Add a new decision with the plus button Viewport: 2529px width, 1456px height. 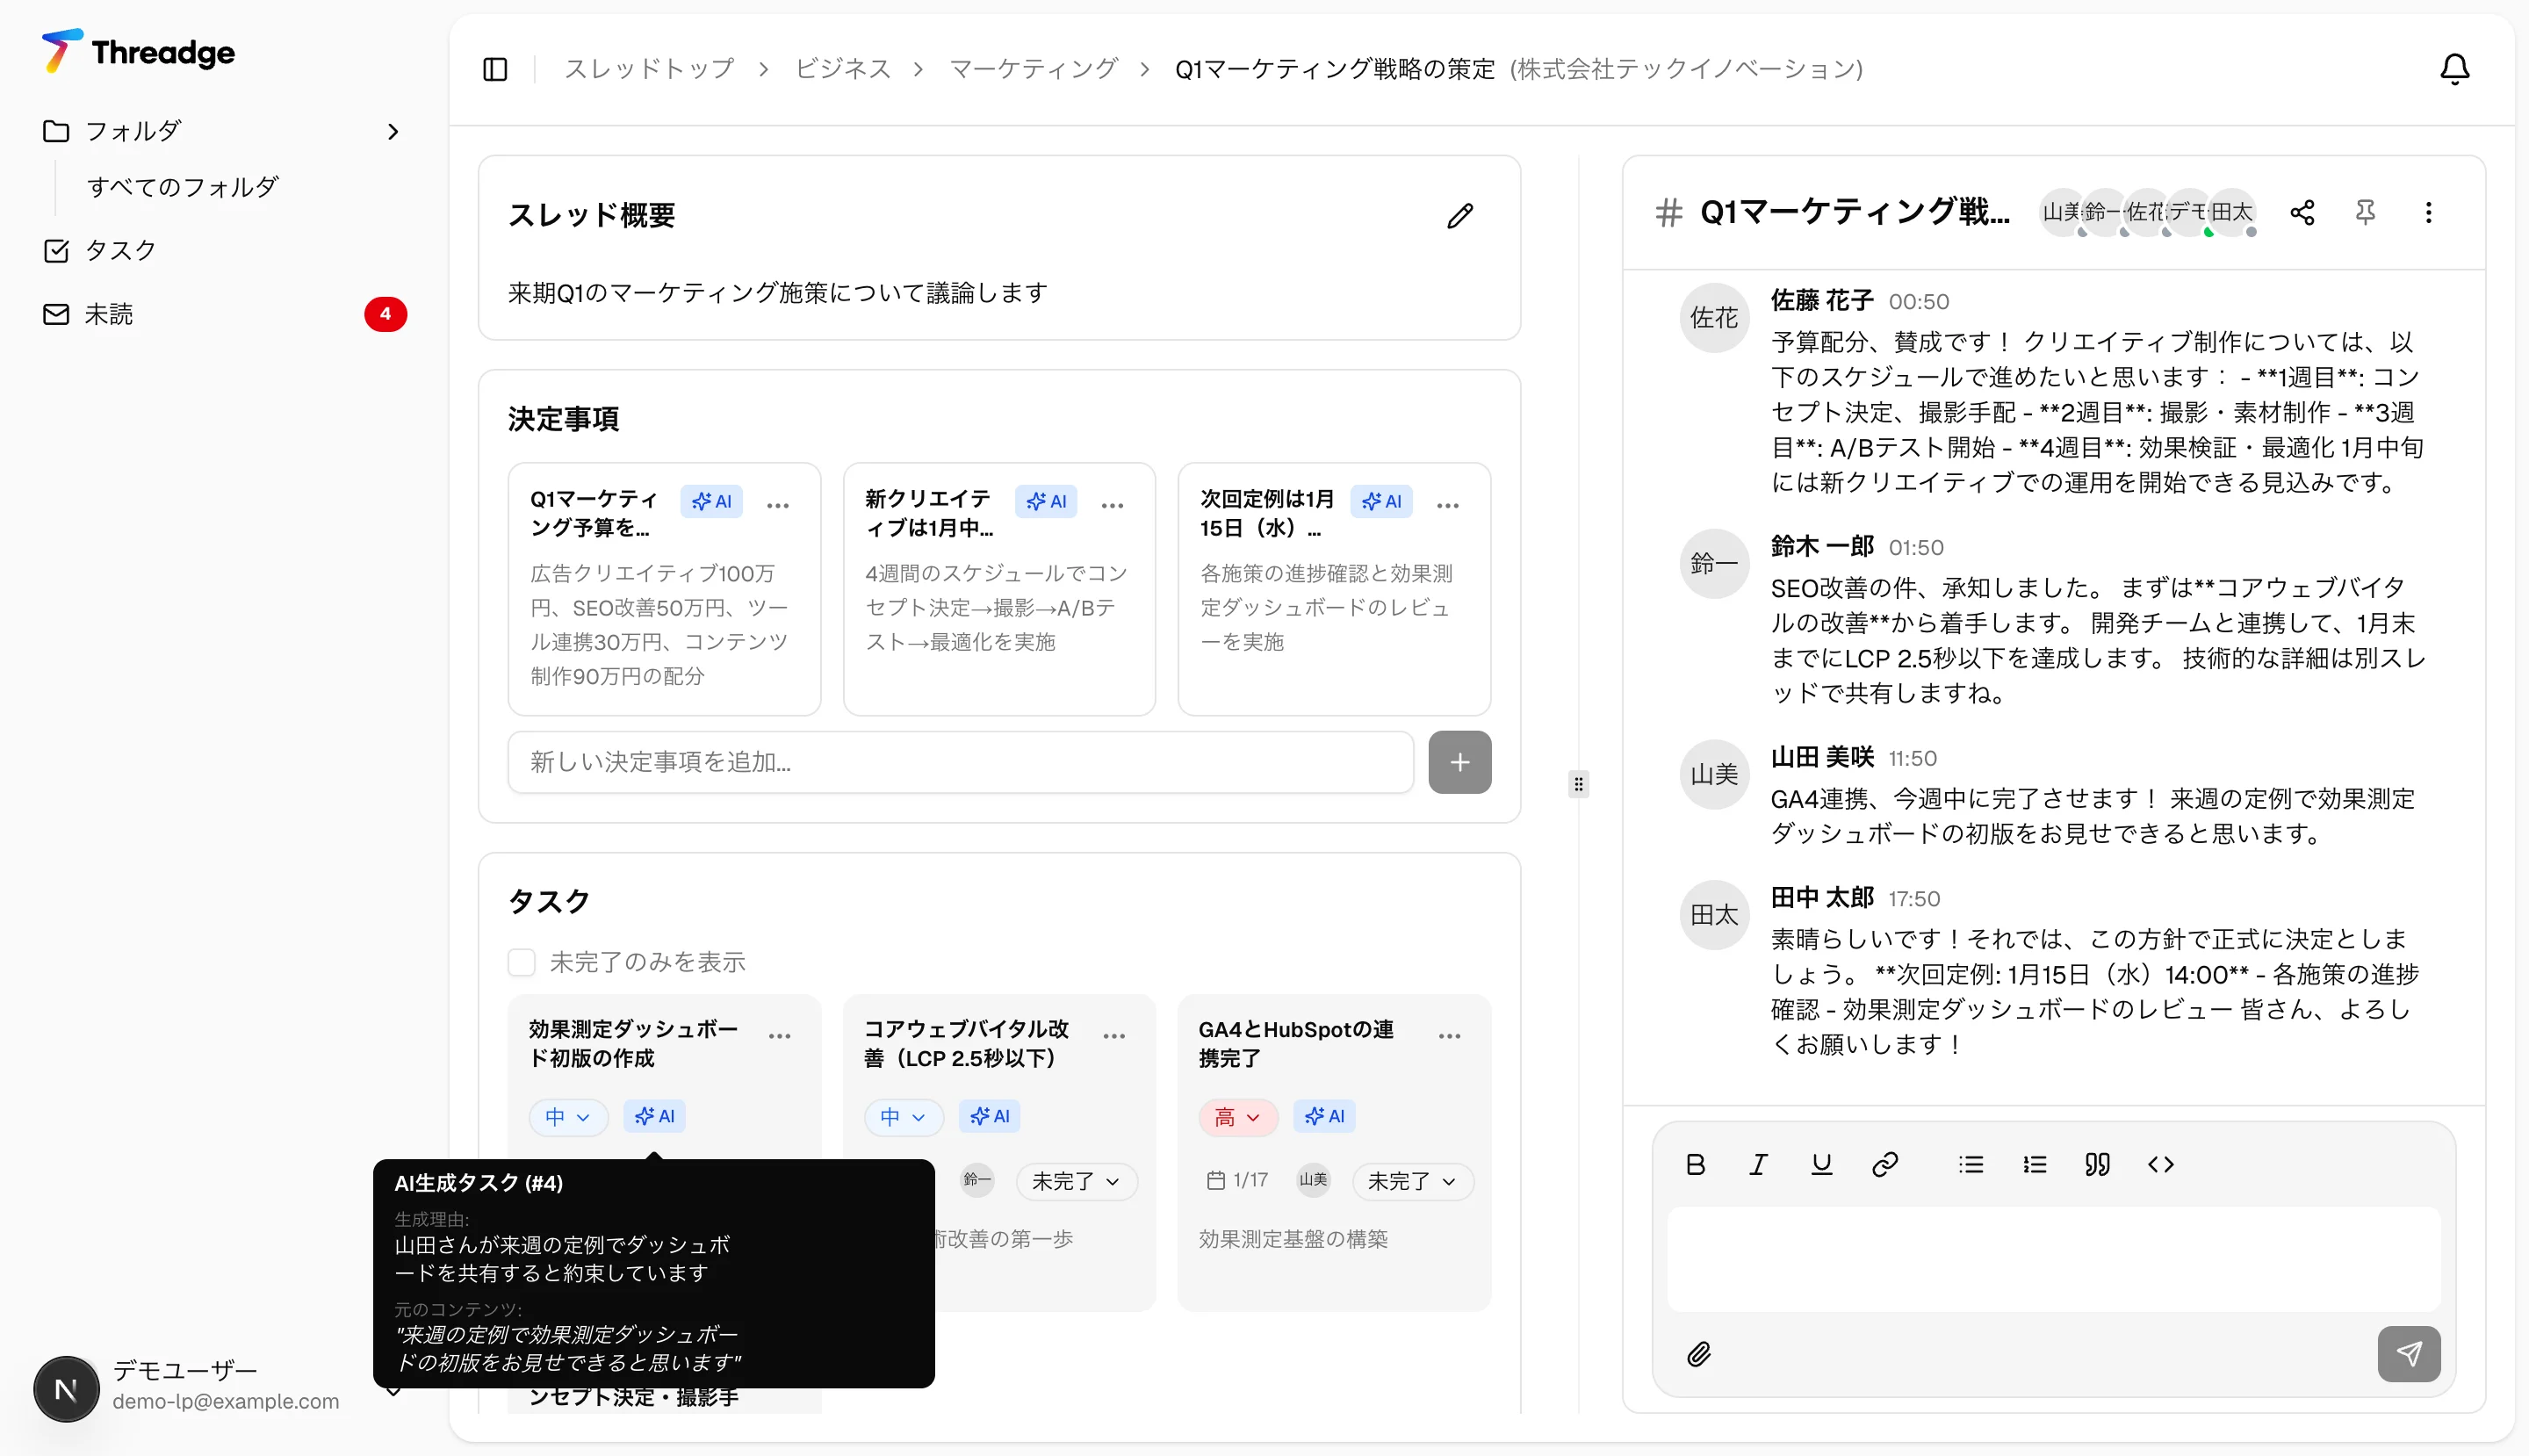click(x=1459, y=762)
